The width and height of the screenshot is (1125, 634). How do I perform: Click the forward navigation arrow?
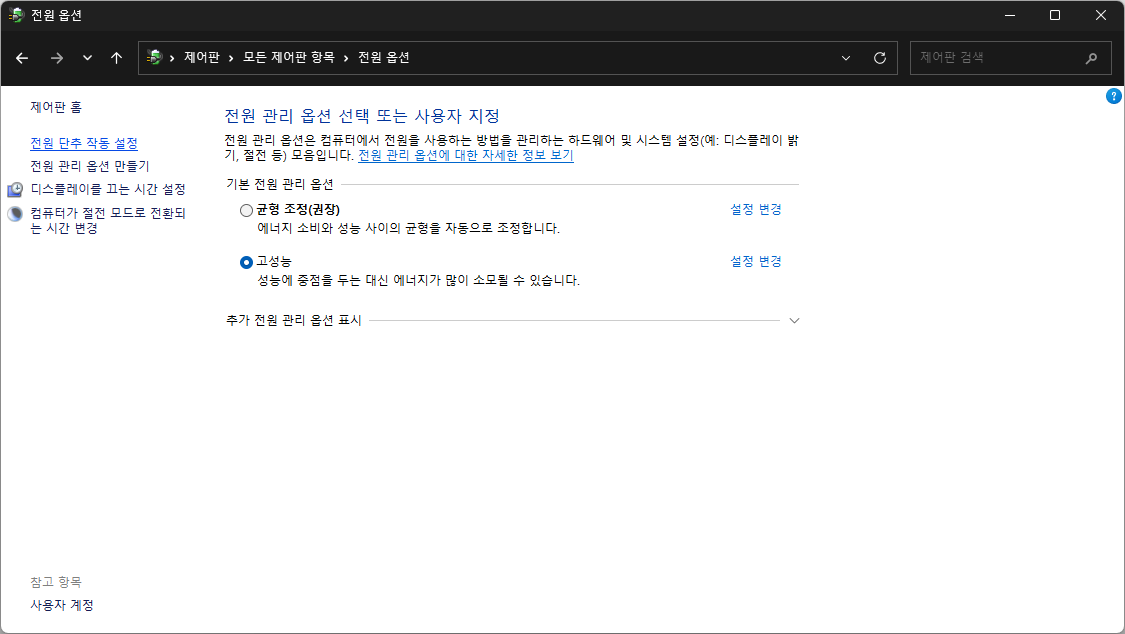click(57, 58)
